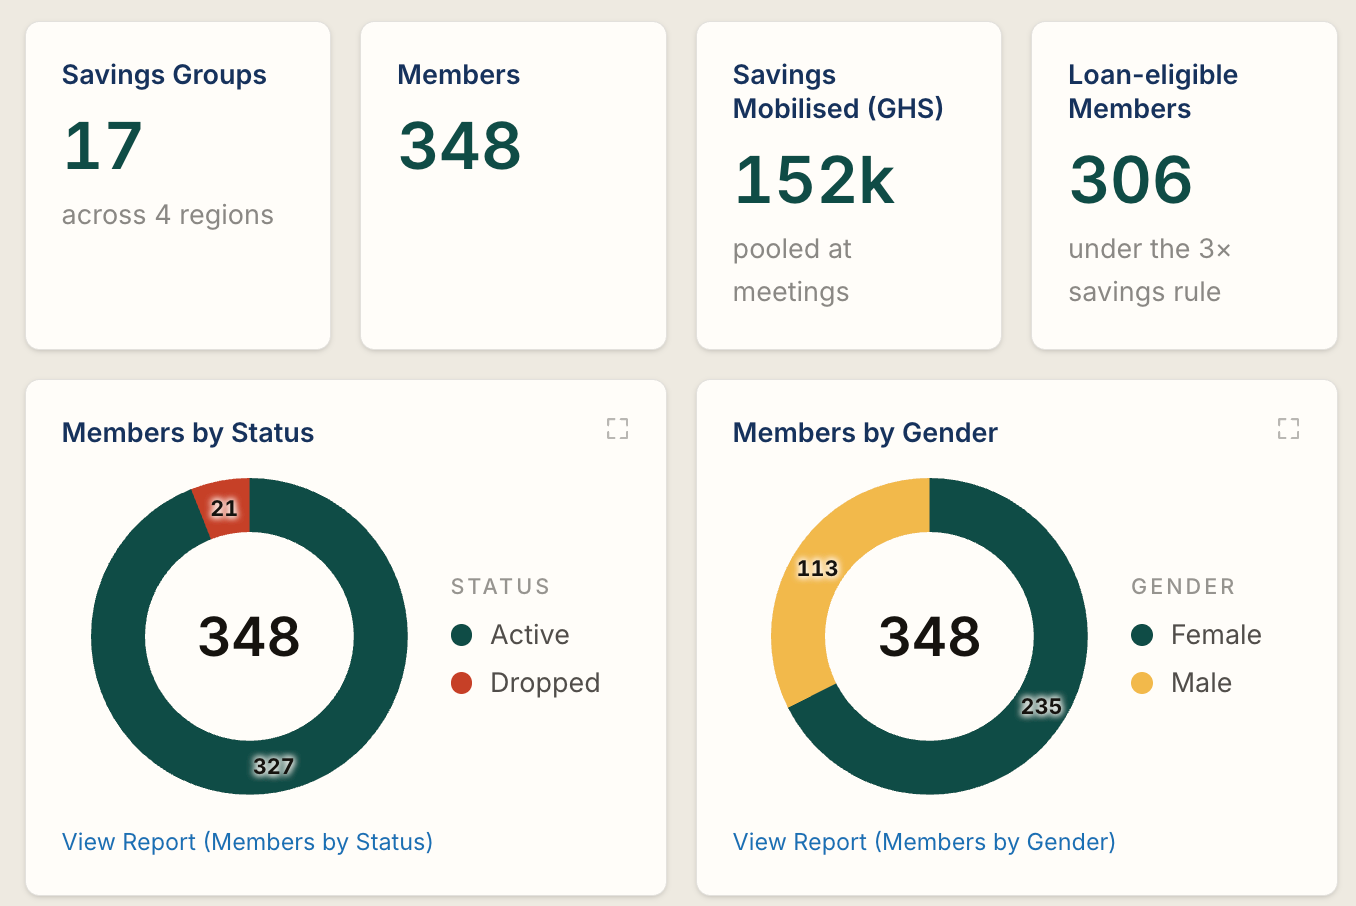The image size is (1356, 906).
Task: Click the STATUS legend heading
Action: tap(501, 587)
